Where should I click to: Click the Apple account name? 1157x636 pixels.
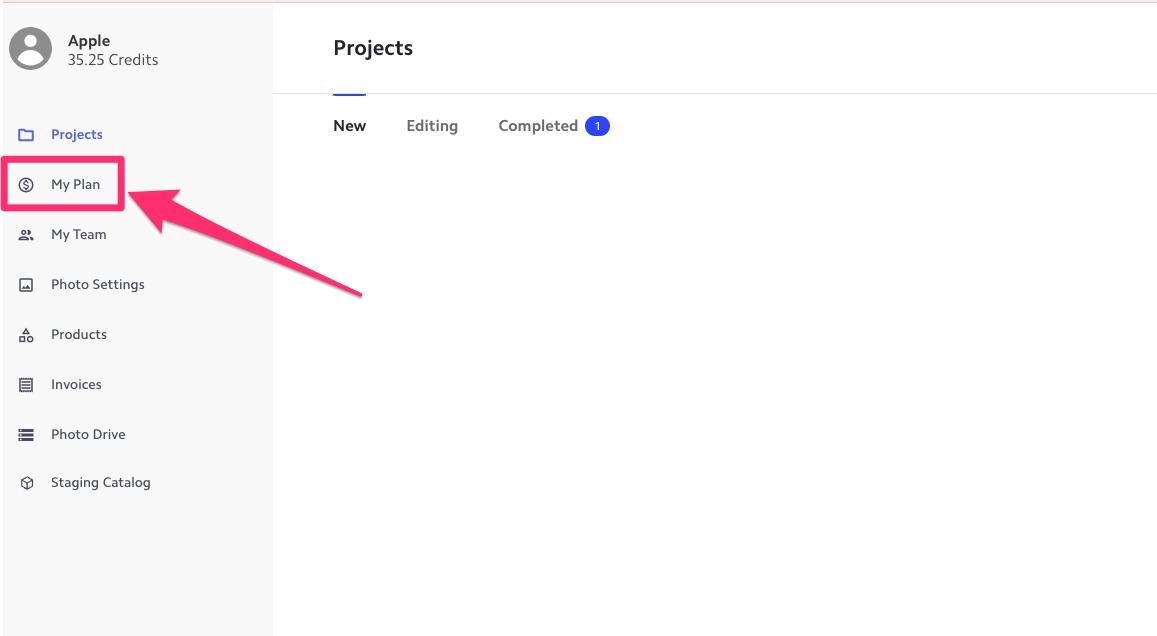click(89, 41)
